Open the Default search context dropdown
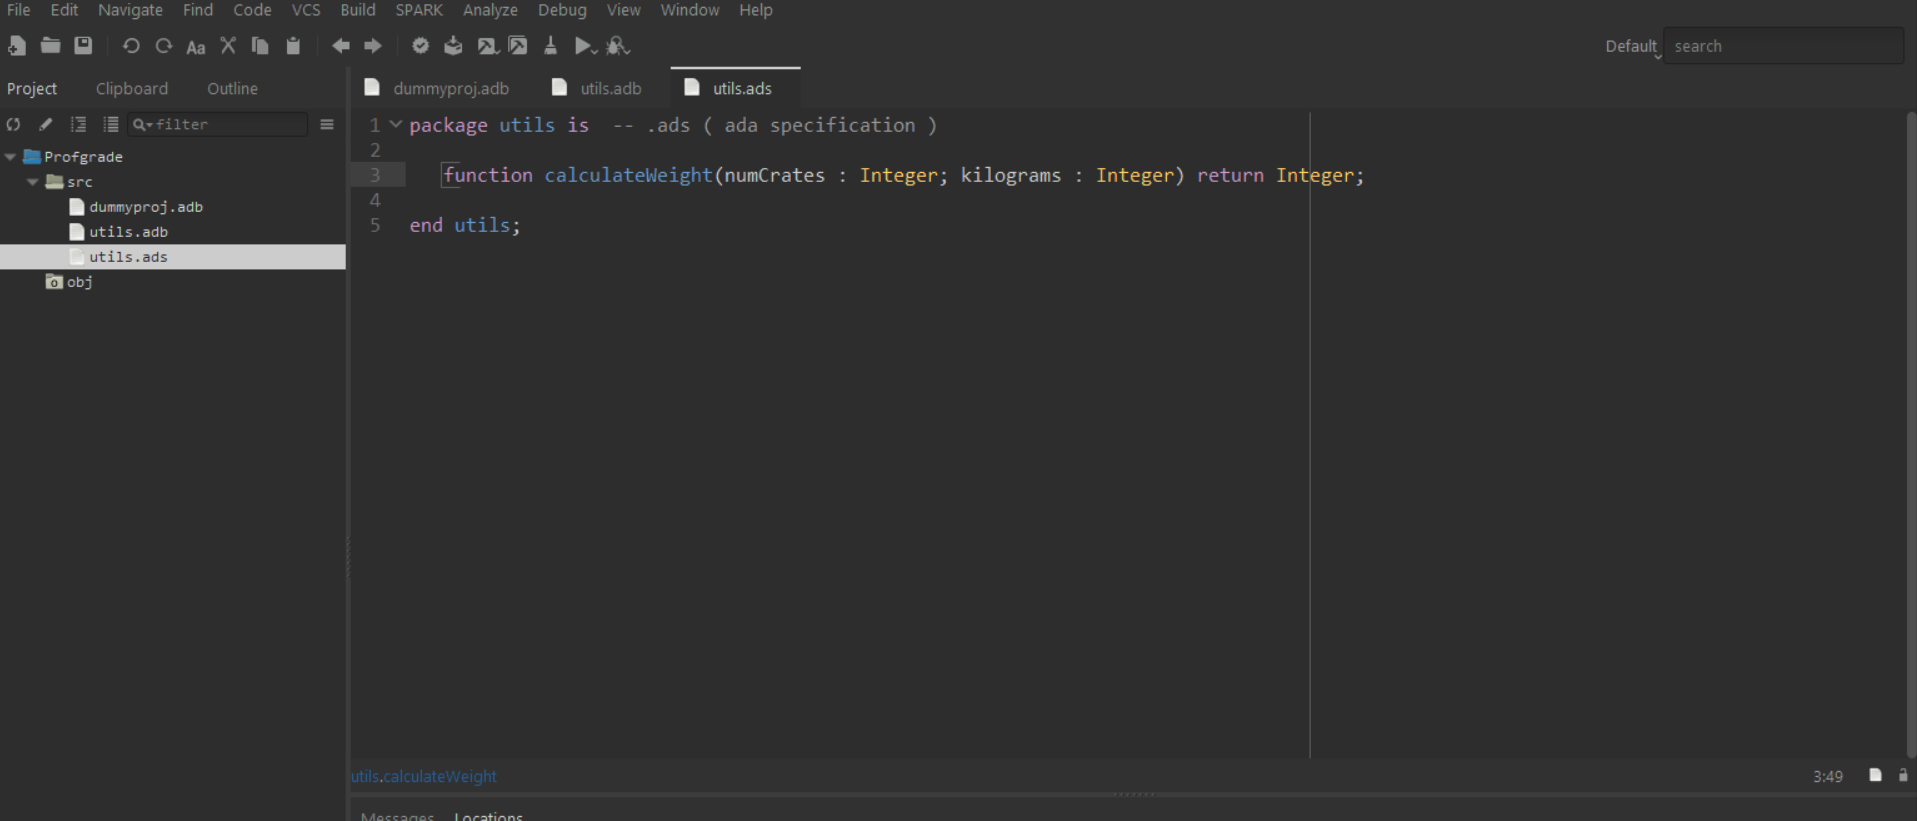This screenshot has width=1917, height=821. pyautogui.click(x=1633, y=47)
